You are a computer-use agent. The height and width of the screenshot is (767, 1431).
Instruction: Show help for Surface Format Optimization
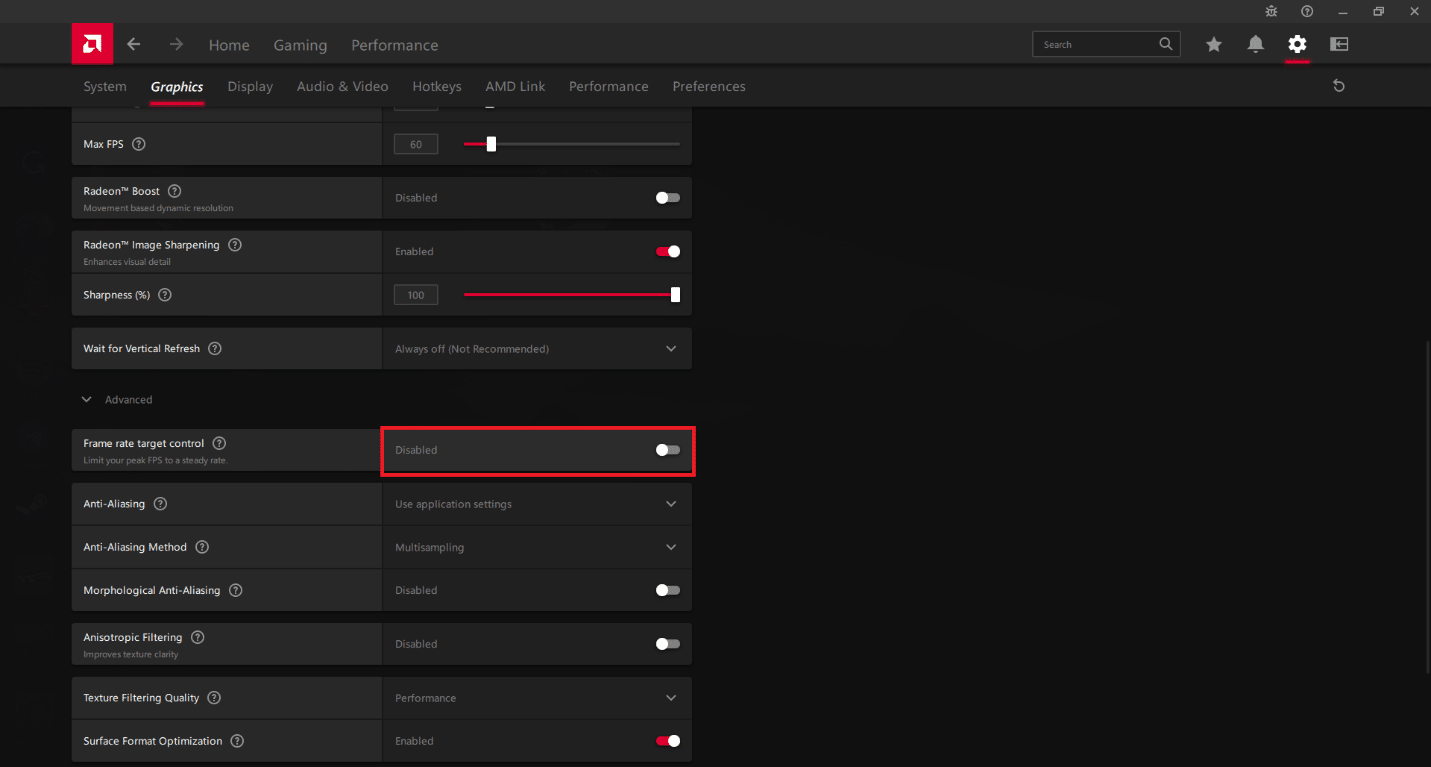click(x=237, y=741)
